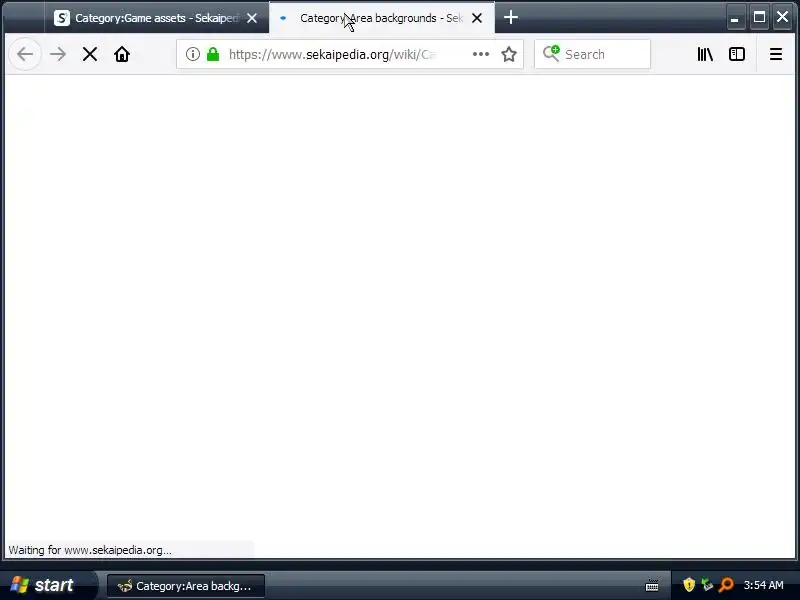The image size is (800, 600).
Task: Go back to the previous page
Action: coord(25,54)
